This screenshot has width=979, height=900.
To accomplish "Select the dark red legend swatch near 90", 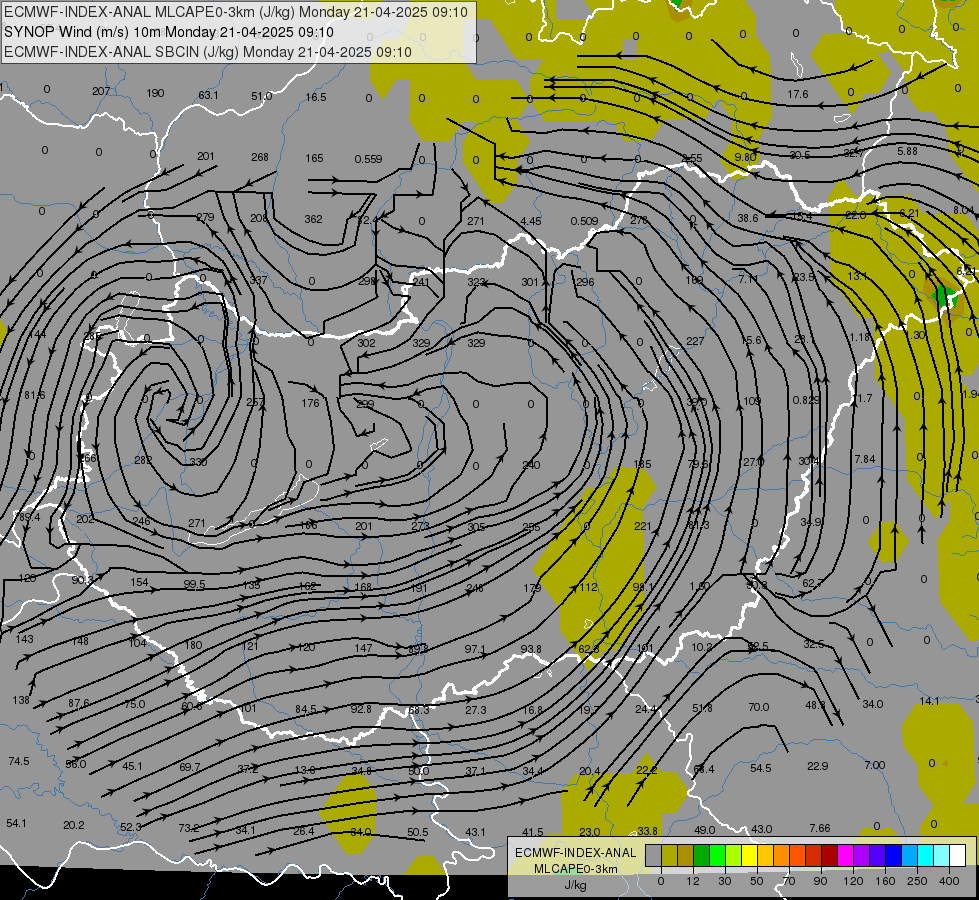I will tap(830, 855).
